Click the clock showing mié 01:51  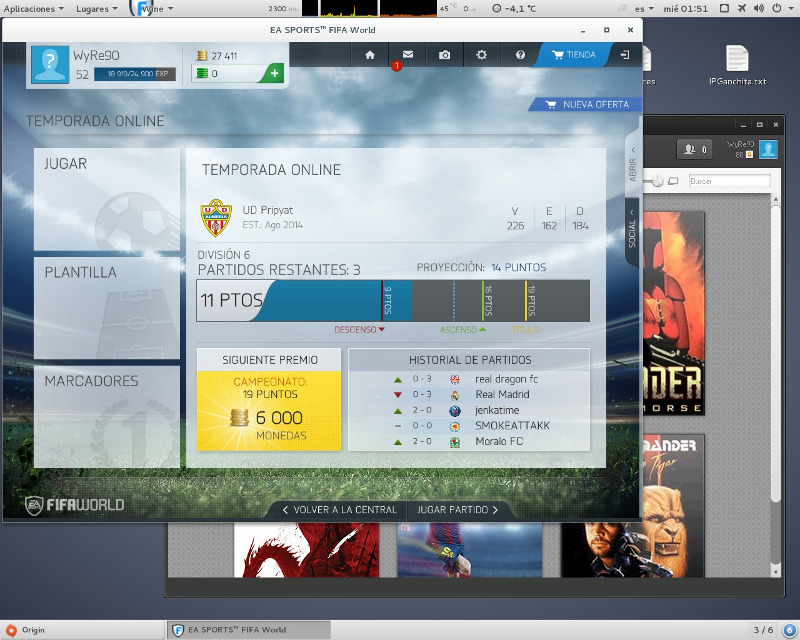(685, 9)
